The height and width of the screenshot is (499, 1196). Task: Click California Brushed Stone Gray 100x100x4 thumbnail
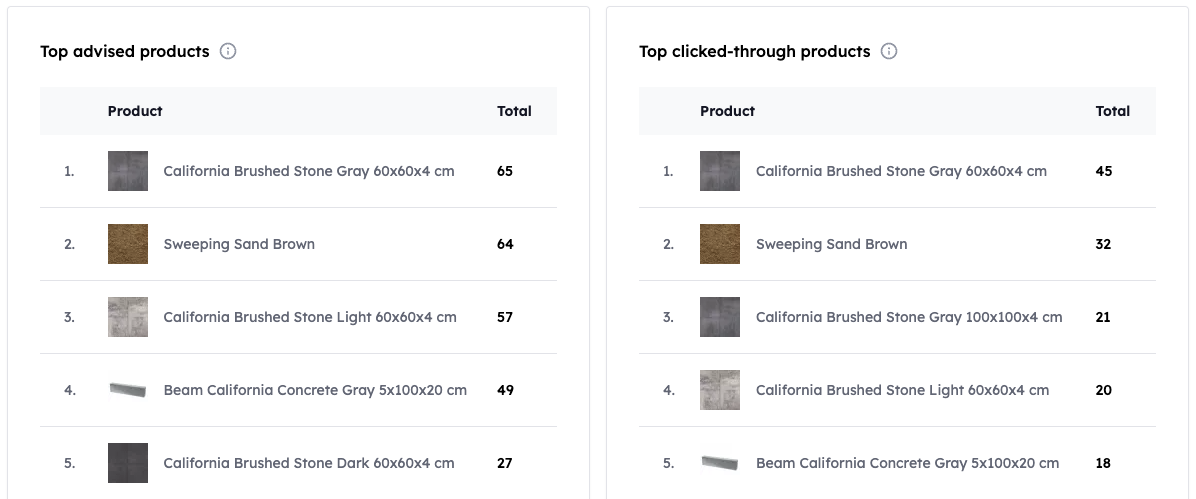[x=720, y=317]
